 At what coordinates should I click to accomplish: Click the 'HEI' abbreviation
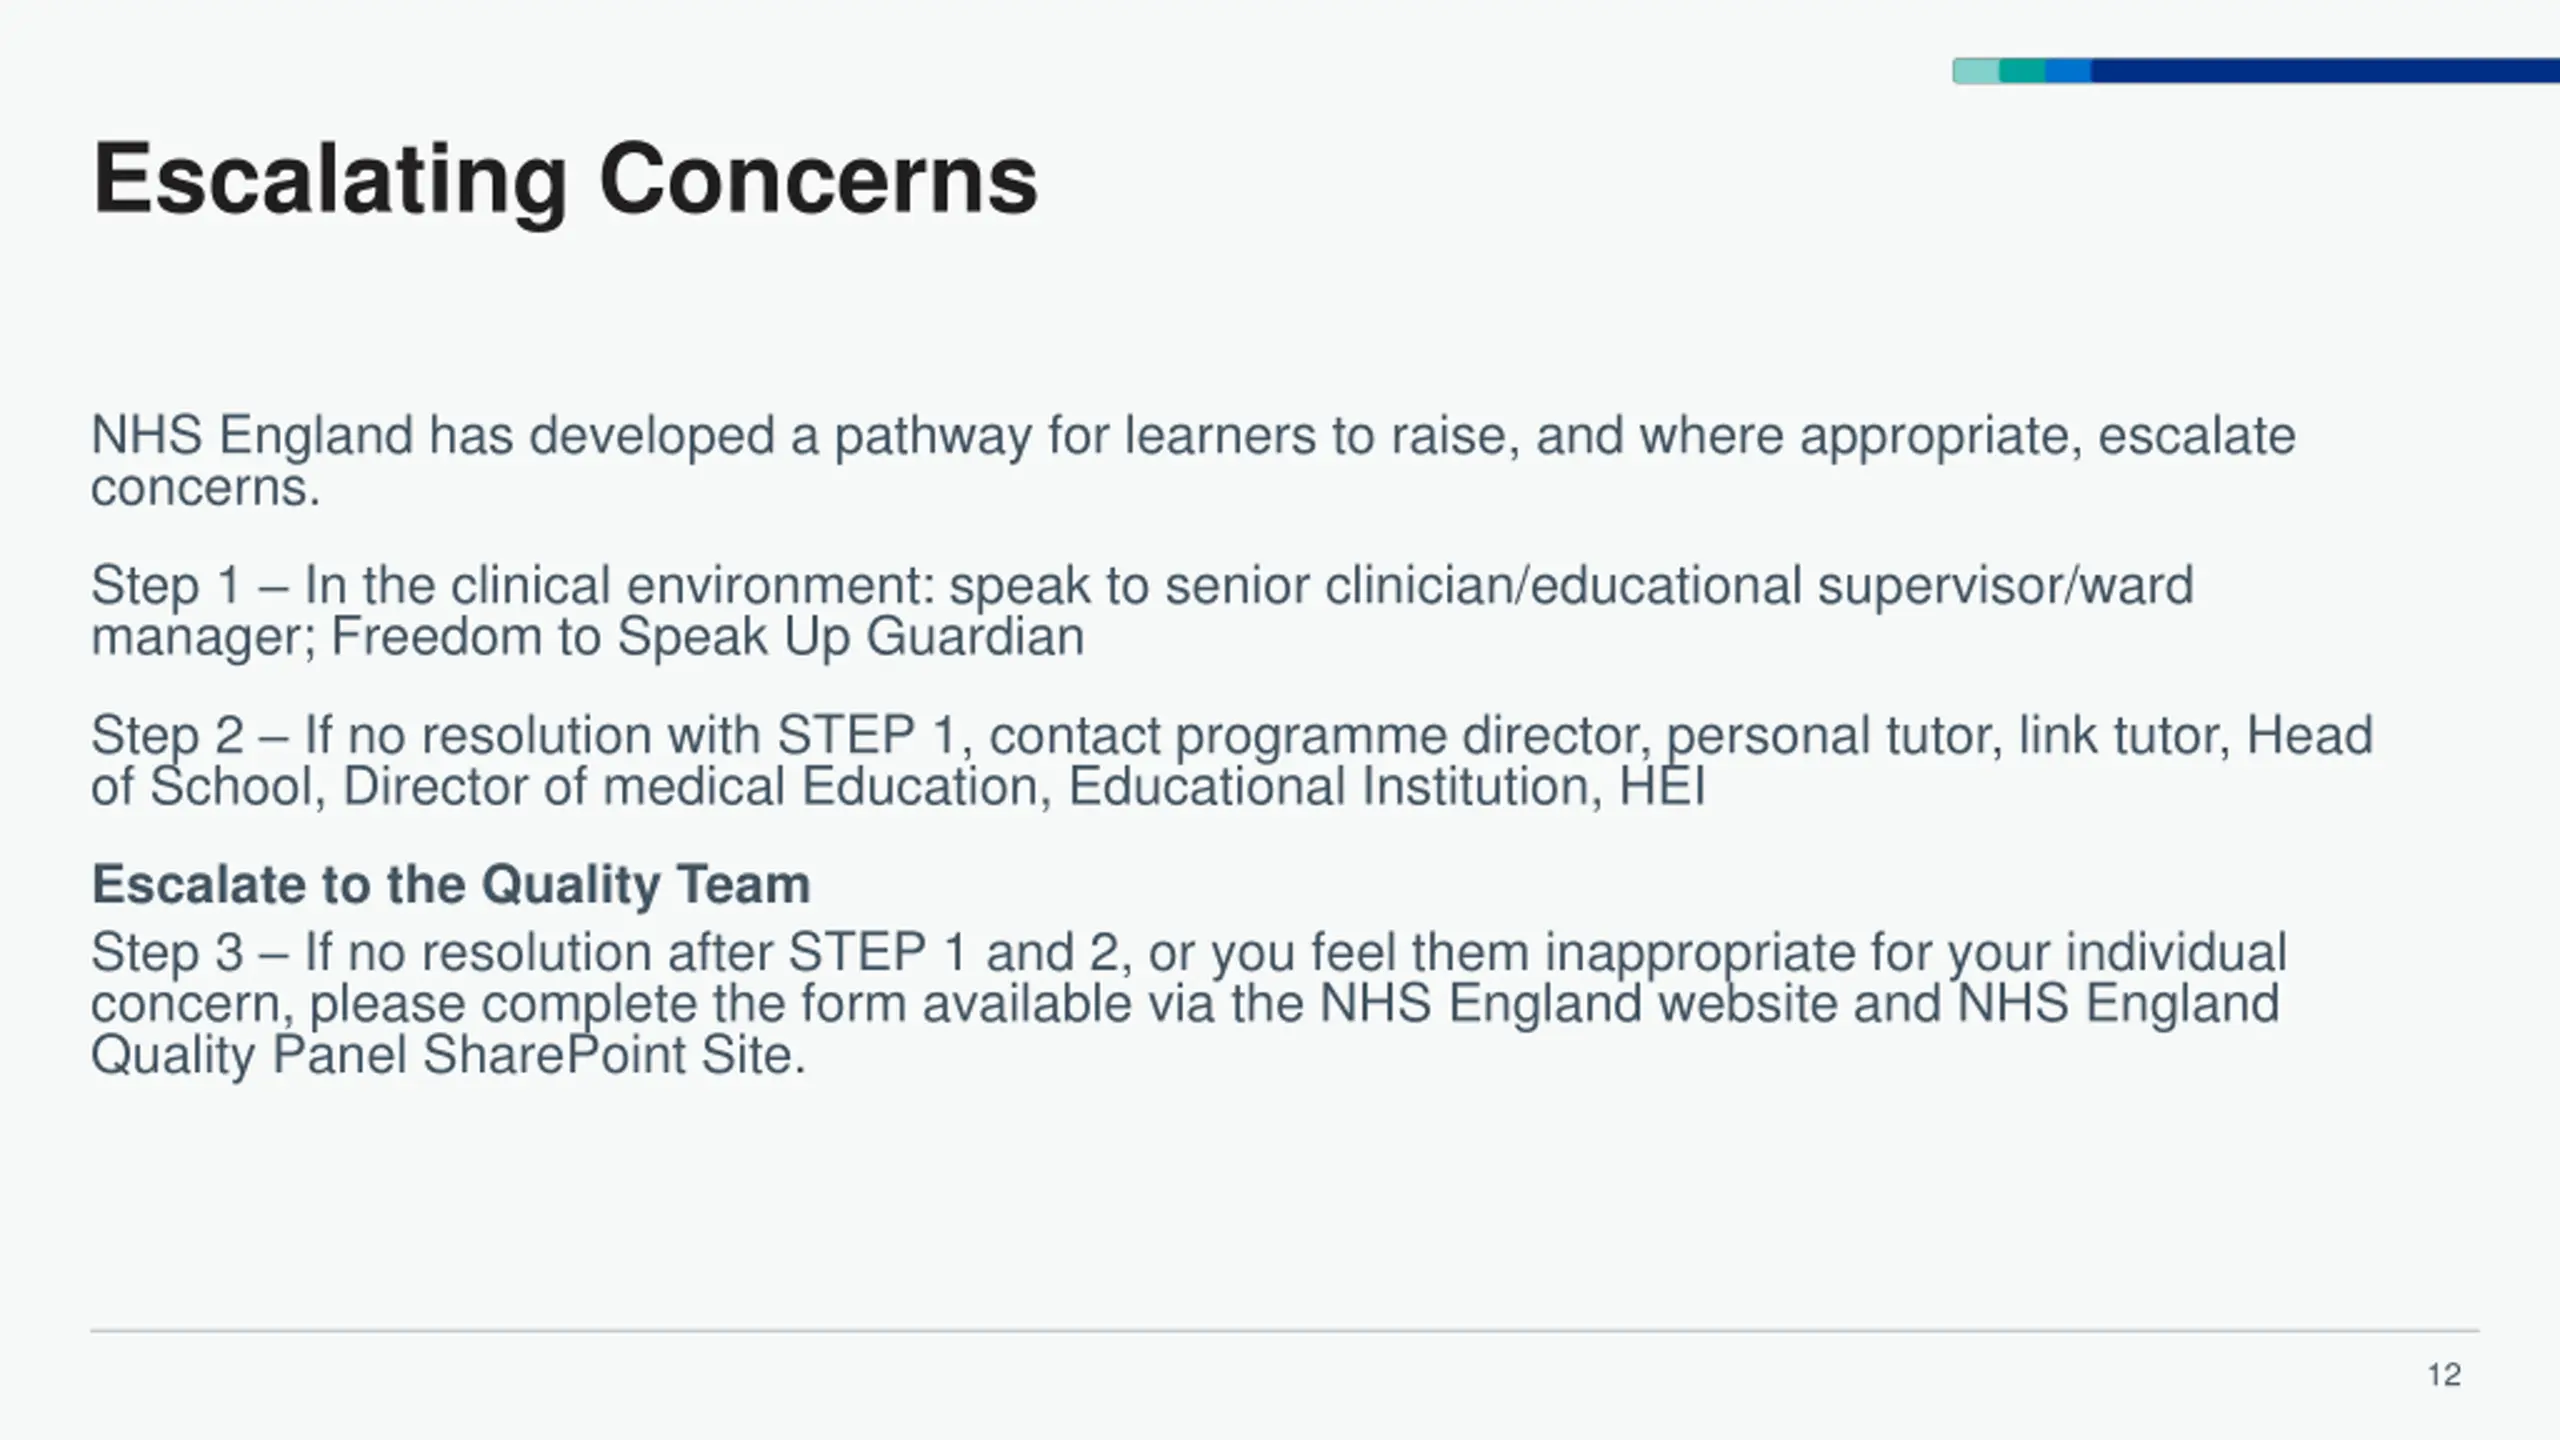tap(1662, 787)
